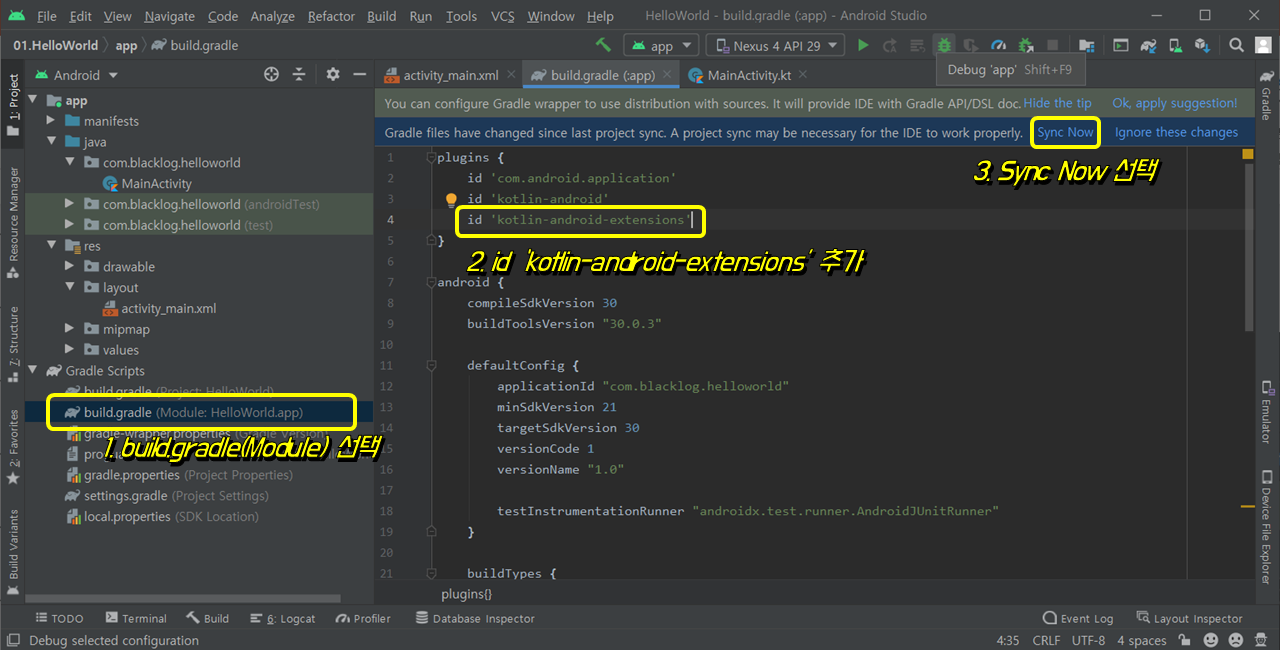Screen dimensions: 1280x650
Task: Toggle the 1: Project tool window
Action: [x=13, y=104]
